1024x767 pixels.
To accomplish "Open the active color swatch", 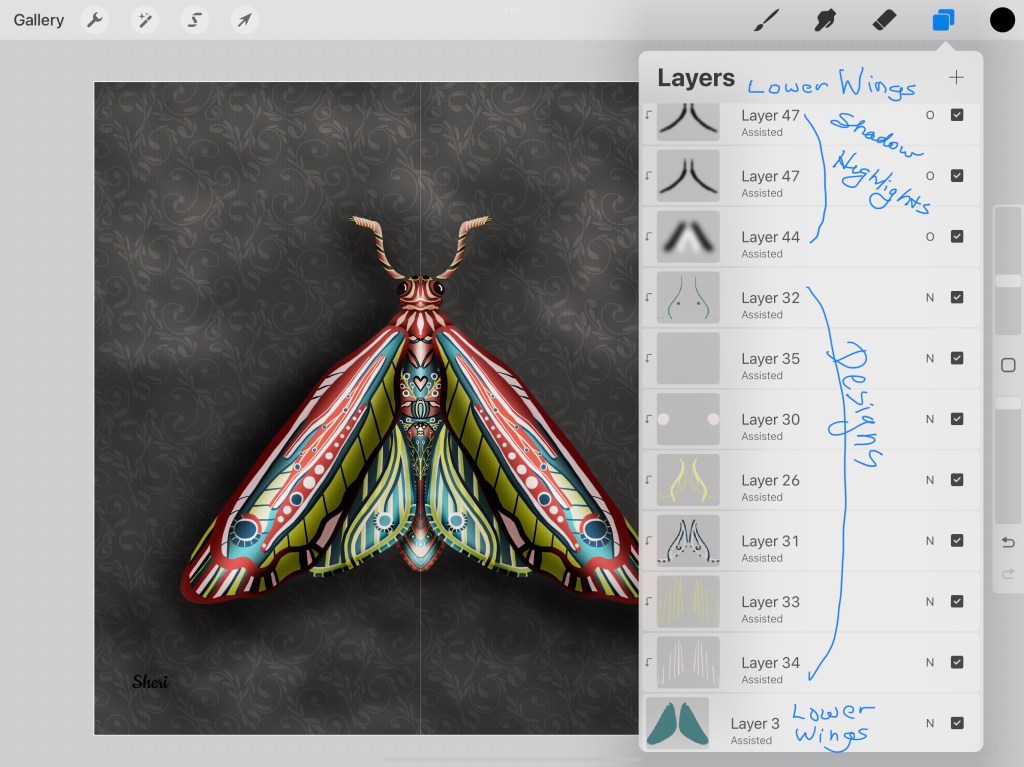I will point(1002,20).
